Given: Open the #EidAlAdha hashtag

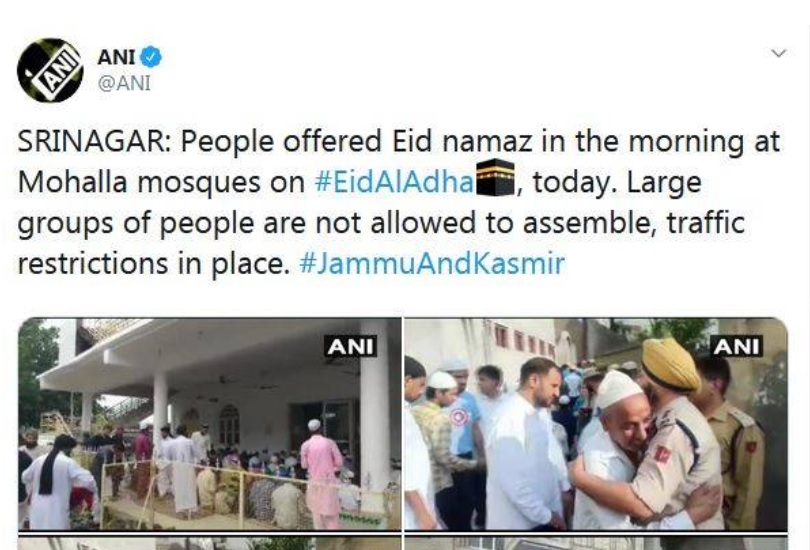Looking at the screenshot, I should [394, 182].
